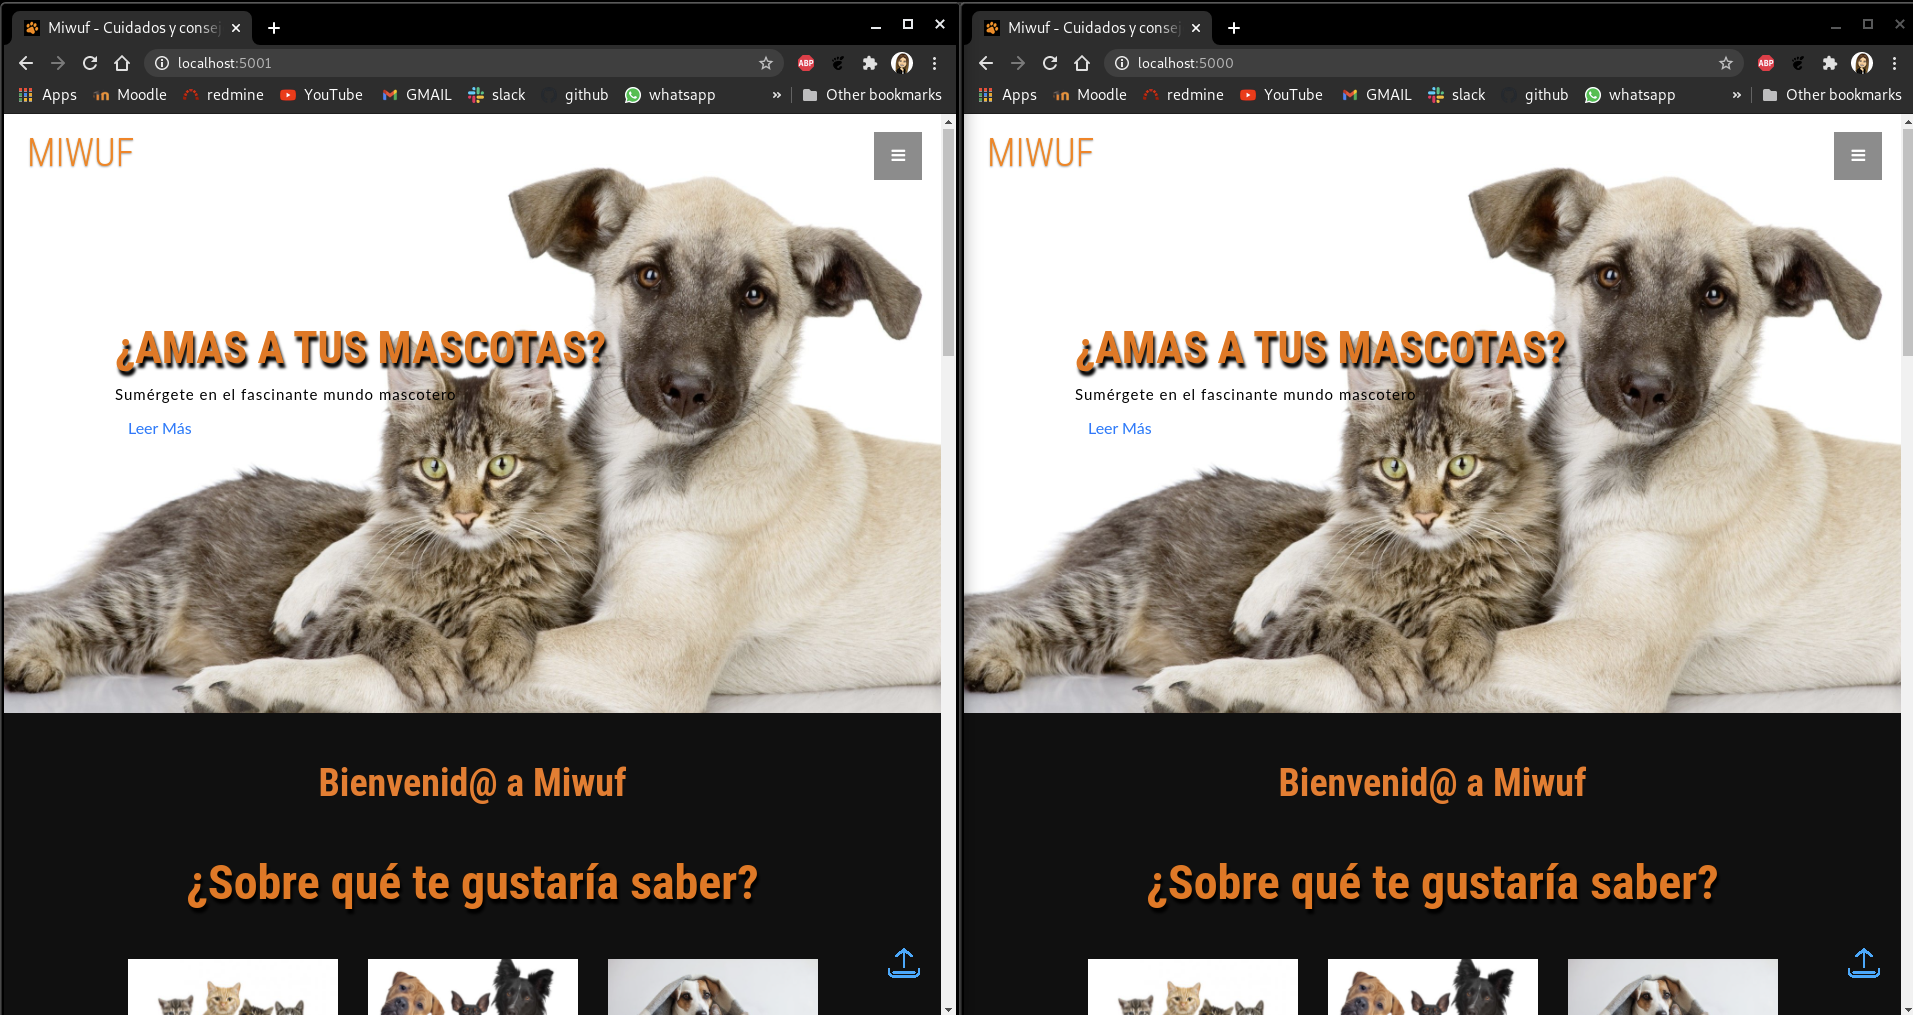This screenshot has width=1913, height=1015.
Task: Click address bar showing localhost:5000
Action: (x=1400, y=63)
